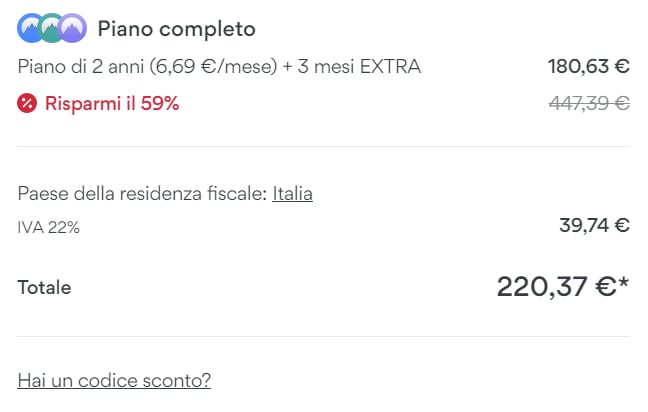Click the 'Hai un codice sconto?' link
648x412 pixels.
[x=114, y=380]
